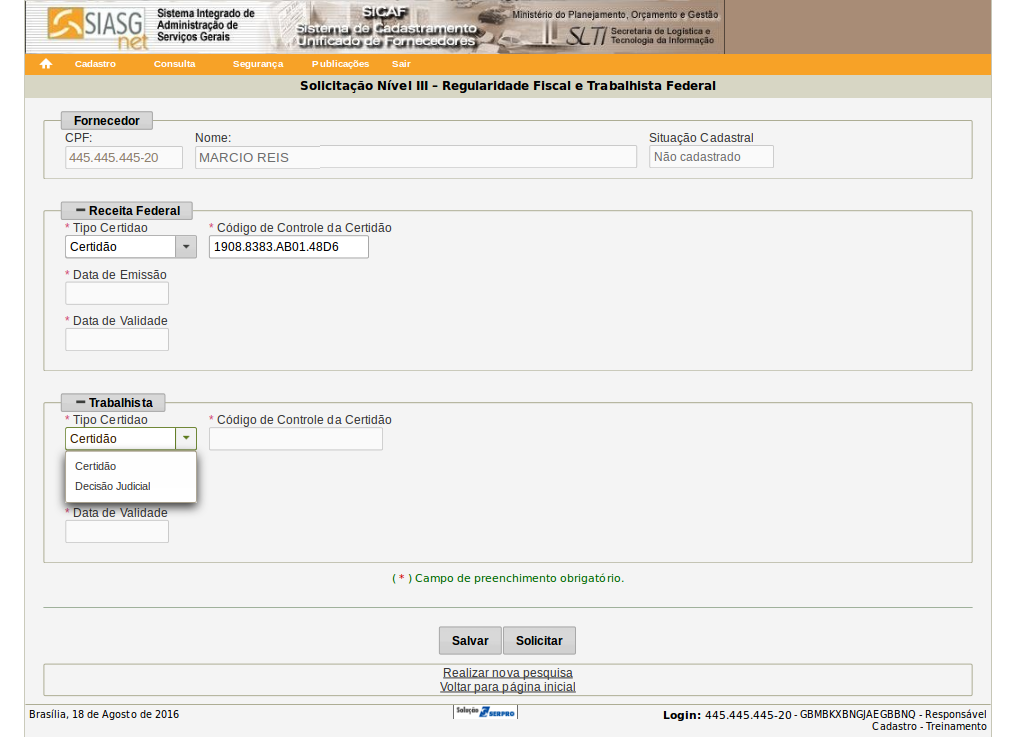Toggle the Trabalhista Tipo Certidao dropdown arrow
Image resolution: width=1016 pixels, height=737 pixels.
186,439
